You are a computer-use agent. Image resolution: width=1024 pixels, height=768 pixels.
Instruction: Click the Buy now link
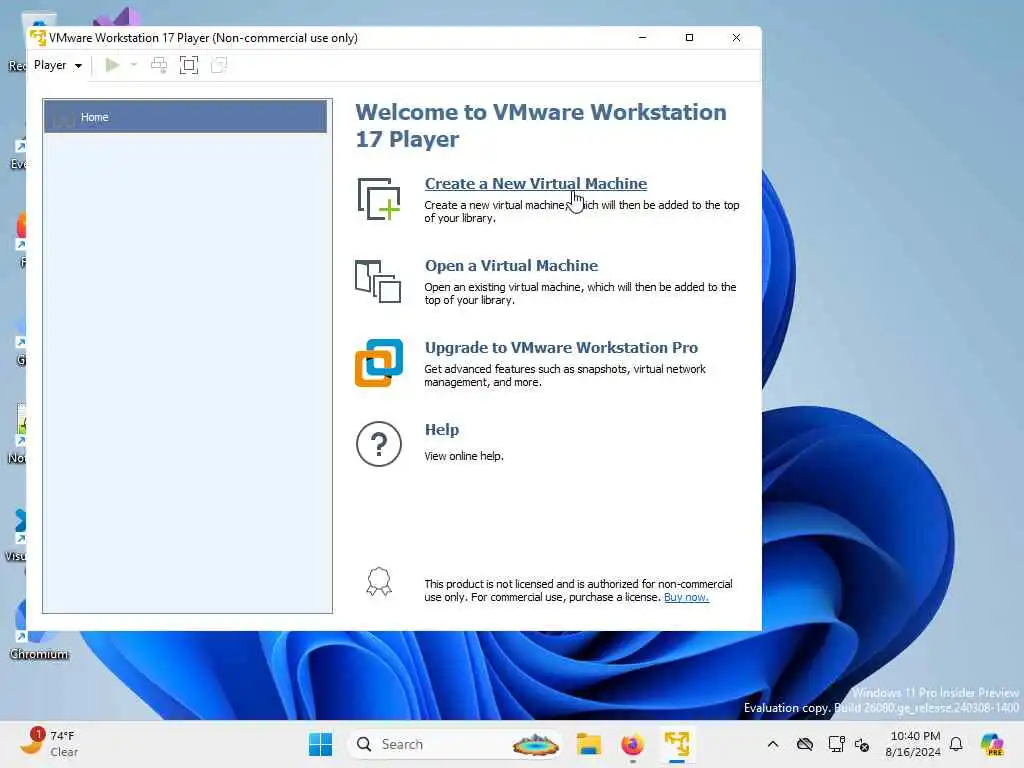click(686, 597)
